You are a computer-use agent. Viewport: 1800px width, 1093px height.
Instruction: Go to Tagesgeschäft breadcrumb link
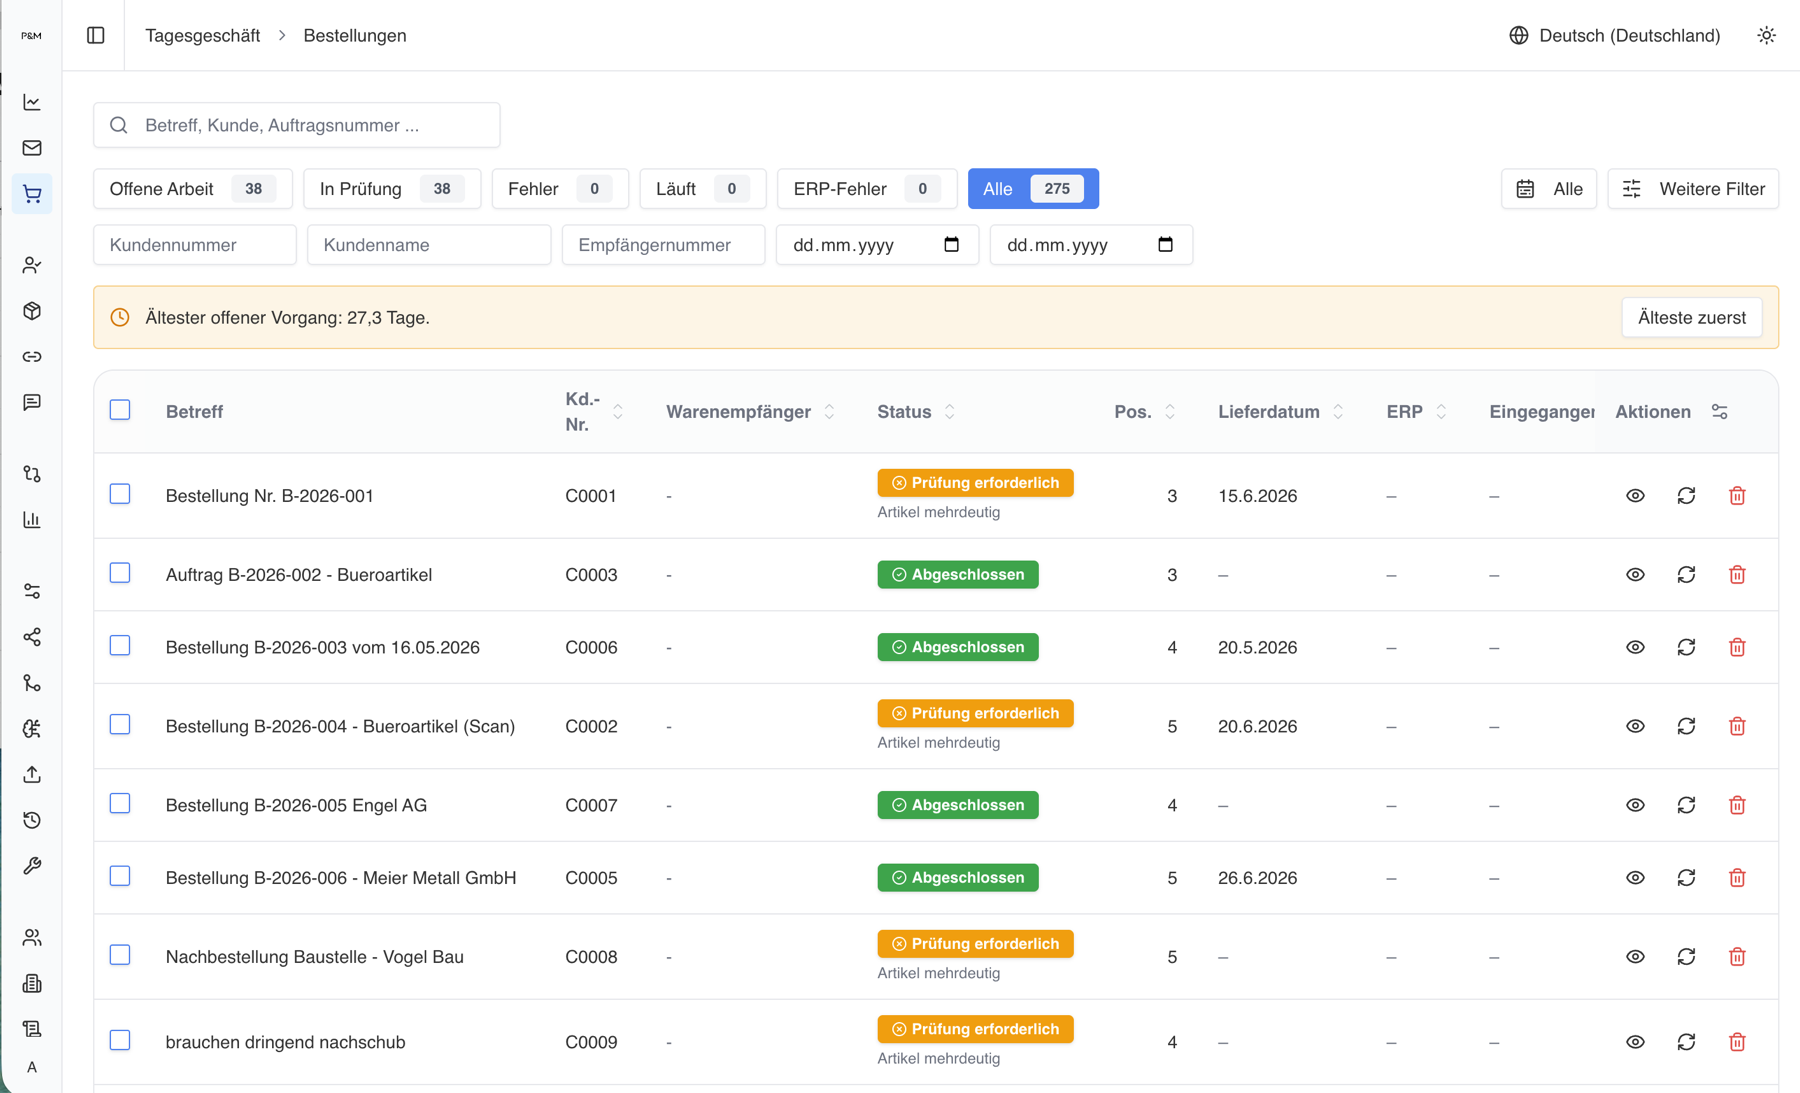click(x=202, y=35)
